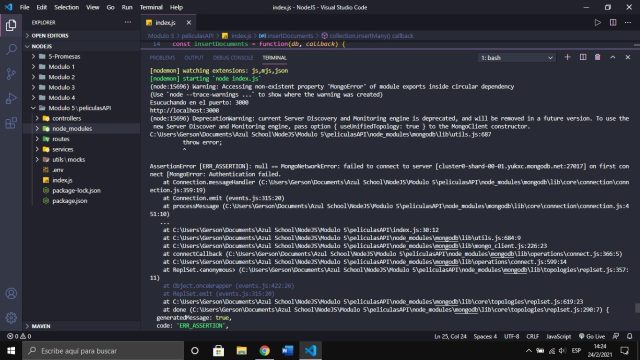Screen dimensions: 640x360
Task: Expand the Modulo 4 folder
Action: point(82,98)
